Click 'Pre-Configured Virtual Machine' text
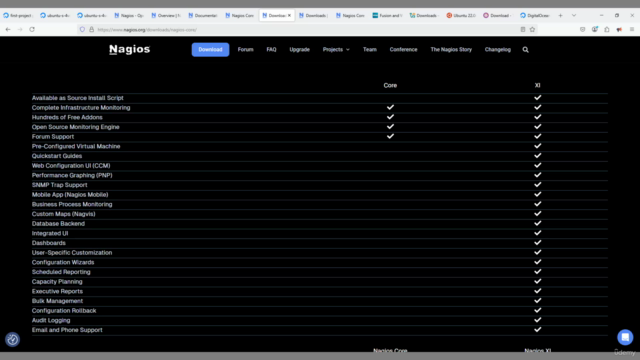640x360 pixels. 76,146
